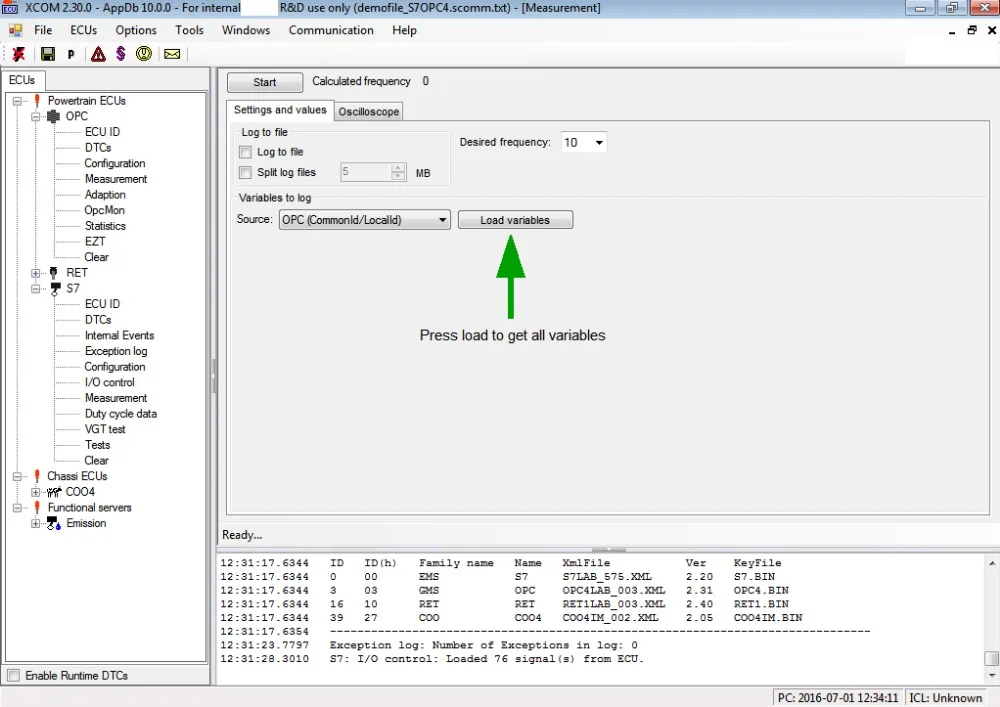This screenshot has height=707, width=1000.
Task: Open the Communication menu
Action: [x=331, y=30]
